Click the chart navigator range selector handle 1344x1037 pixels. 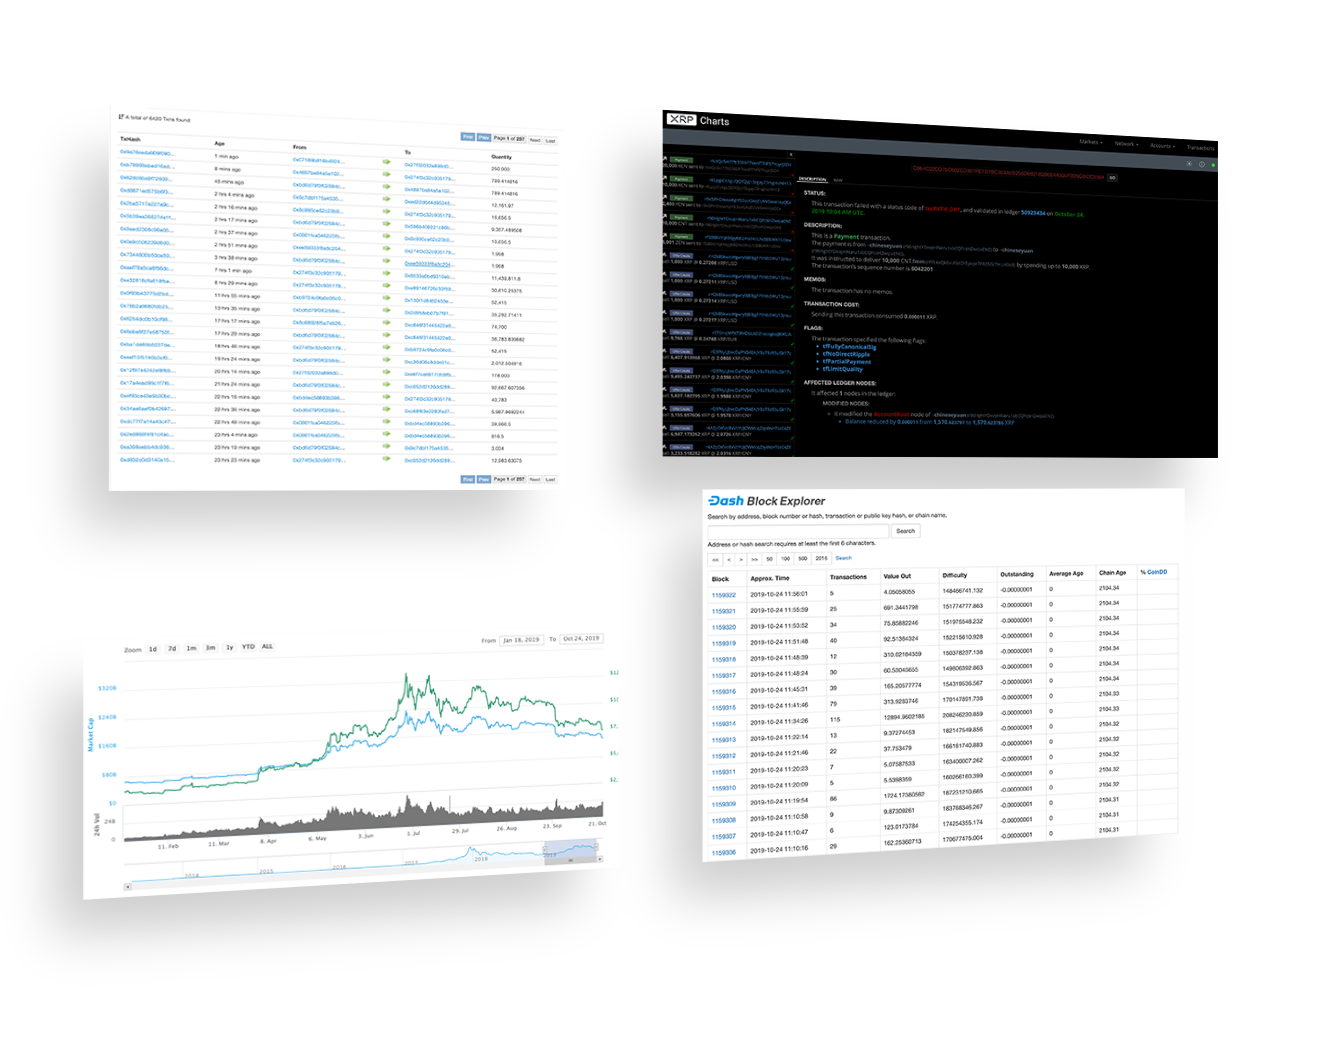pos(544,849)
